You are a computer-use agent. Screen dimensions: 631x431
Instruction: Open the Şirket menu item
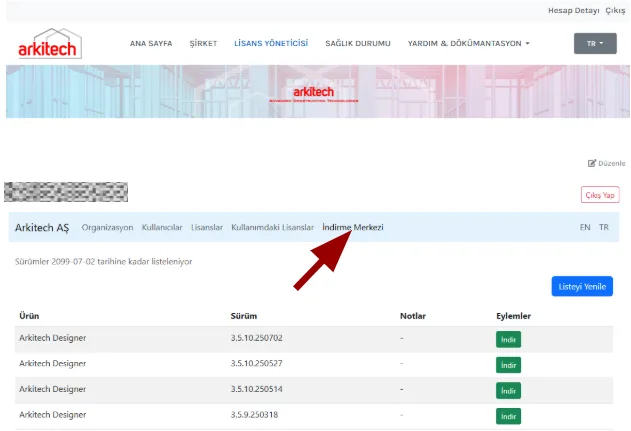pos(203,43)
